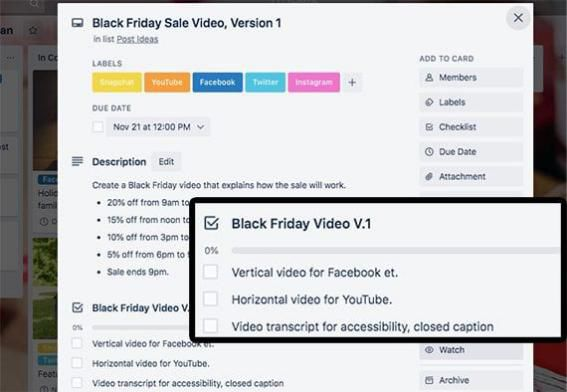The image size is (567, 392).
Task: Tick Video transcript checkbox in zoomed box
Action: coord(210,326)
